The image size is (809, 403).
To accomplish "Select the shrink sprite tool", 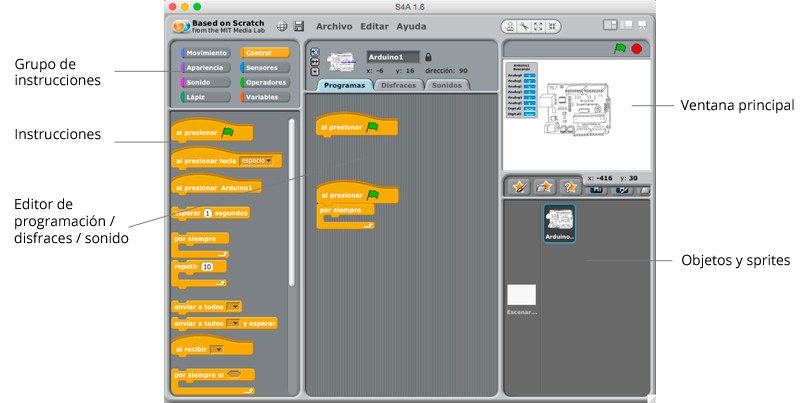I will (x=552, y=26).
